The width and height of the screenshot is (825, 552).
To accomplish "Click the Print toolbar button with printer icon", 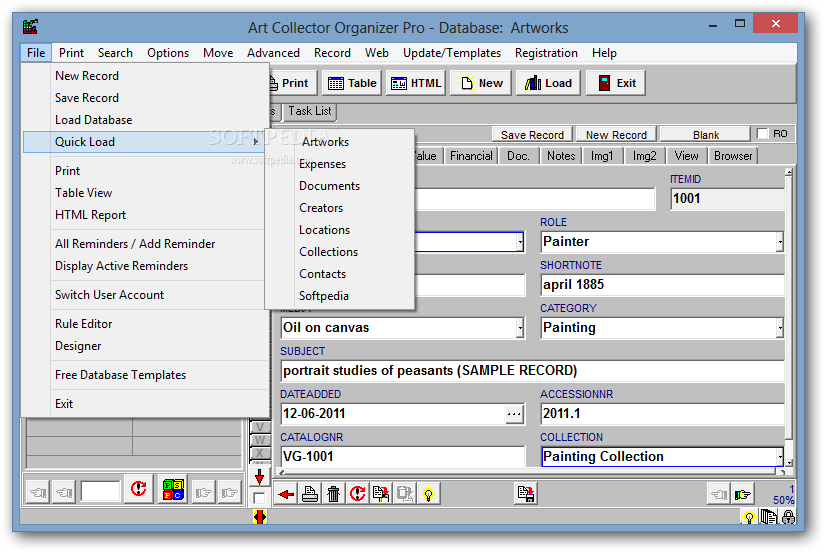I will tap(293, 83).
